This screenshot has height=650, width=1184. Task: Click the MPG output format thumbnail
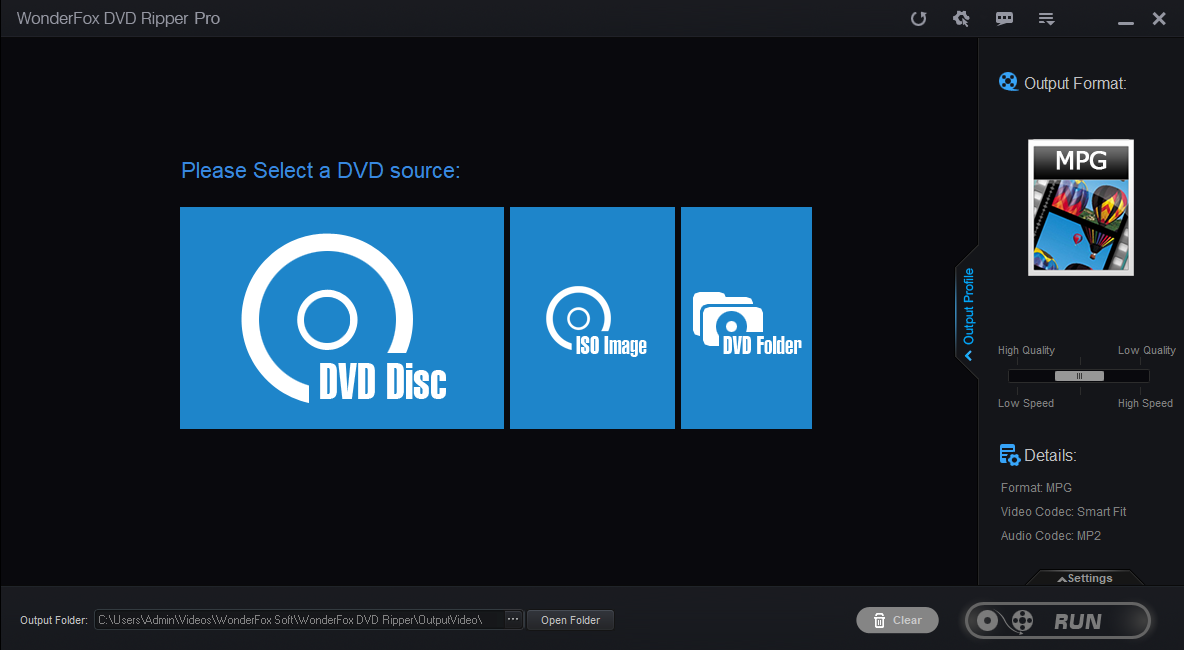point(1080,207)
